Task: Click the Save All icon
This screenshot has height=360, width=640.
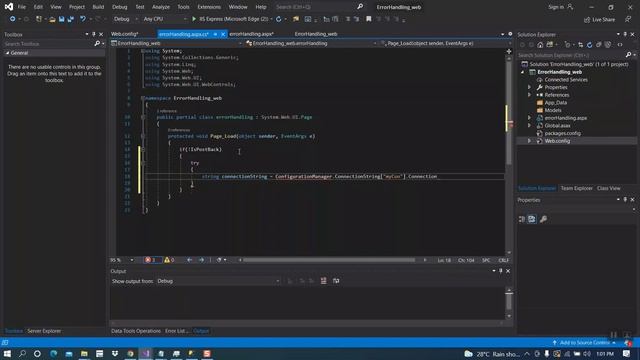Action: coord(71,19)
